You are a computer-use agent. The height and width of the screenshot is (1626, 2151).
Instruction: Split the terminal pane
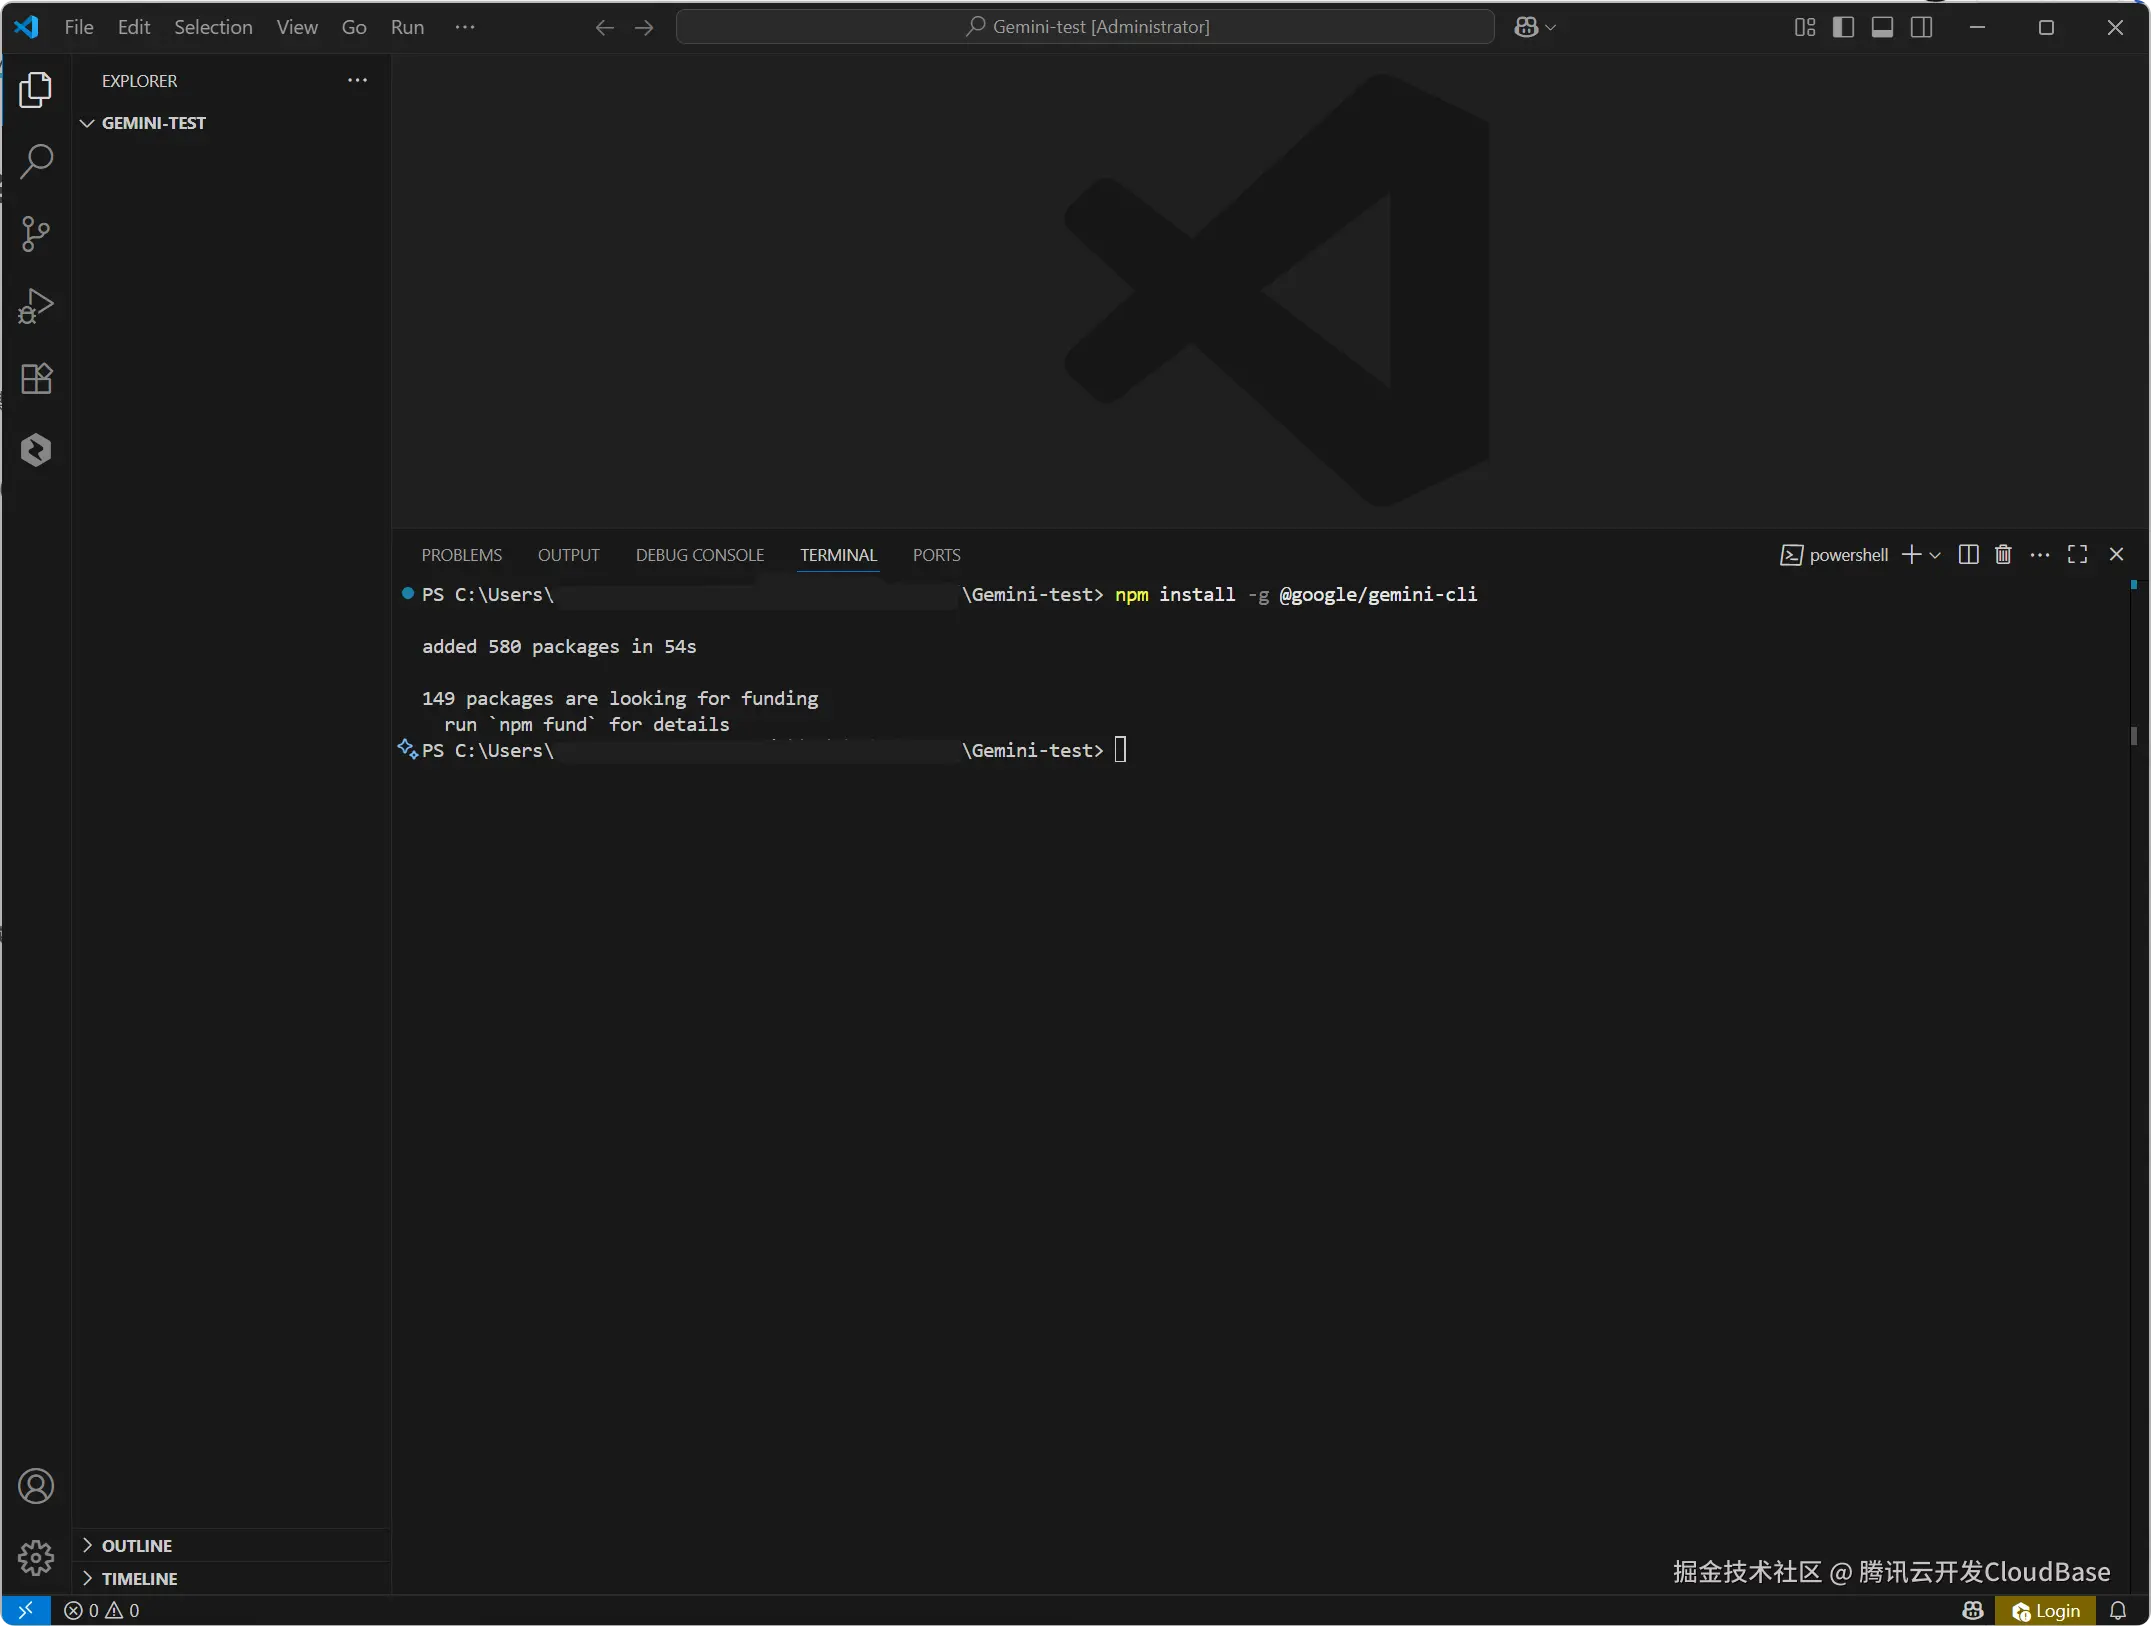tap(1968, 555)
